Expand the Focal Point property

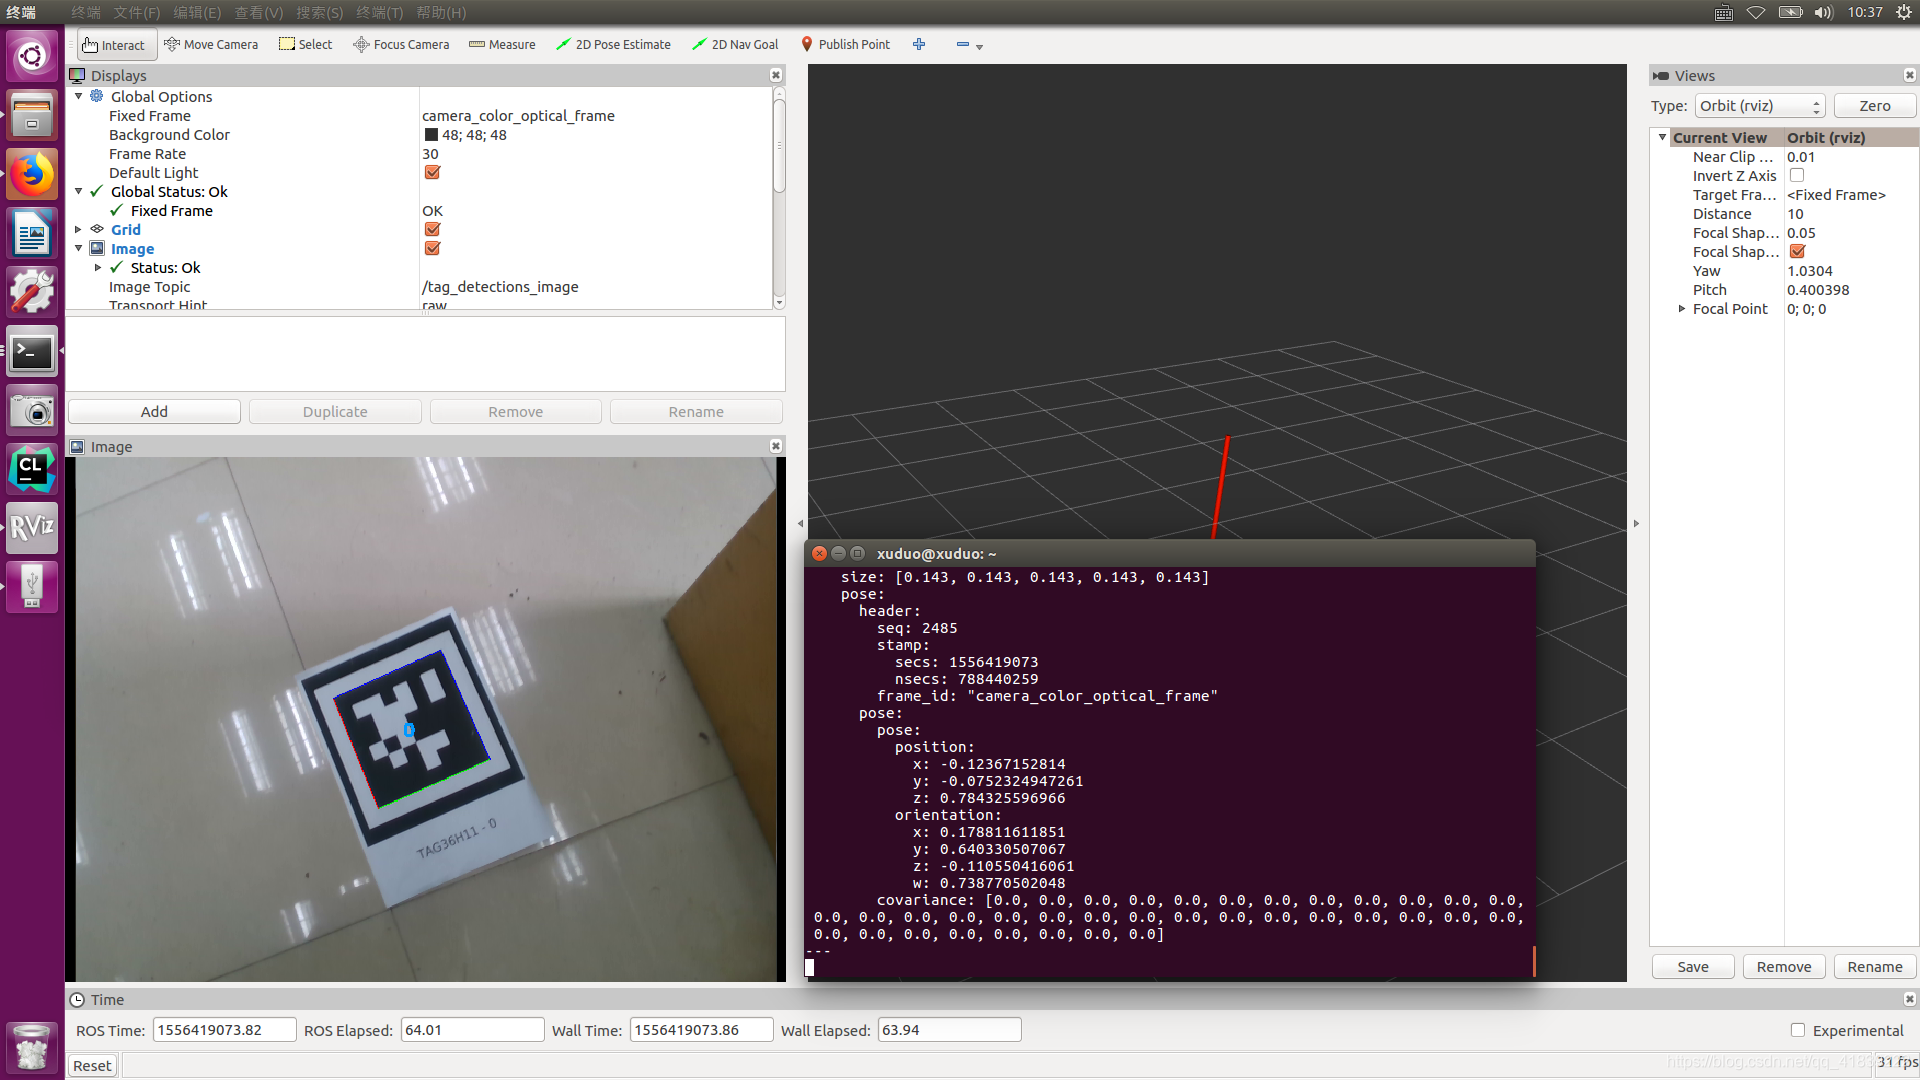1682,309
